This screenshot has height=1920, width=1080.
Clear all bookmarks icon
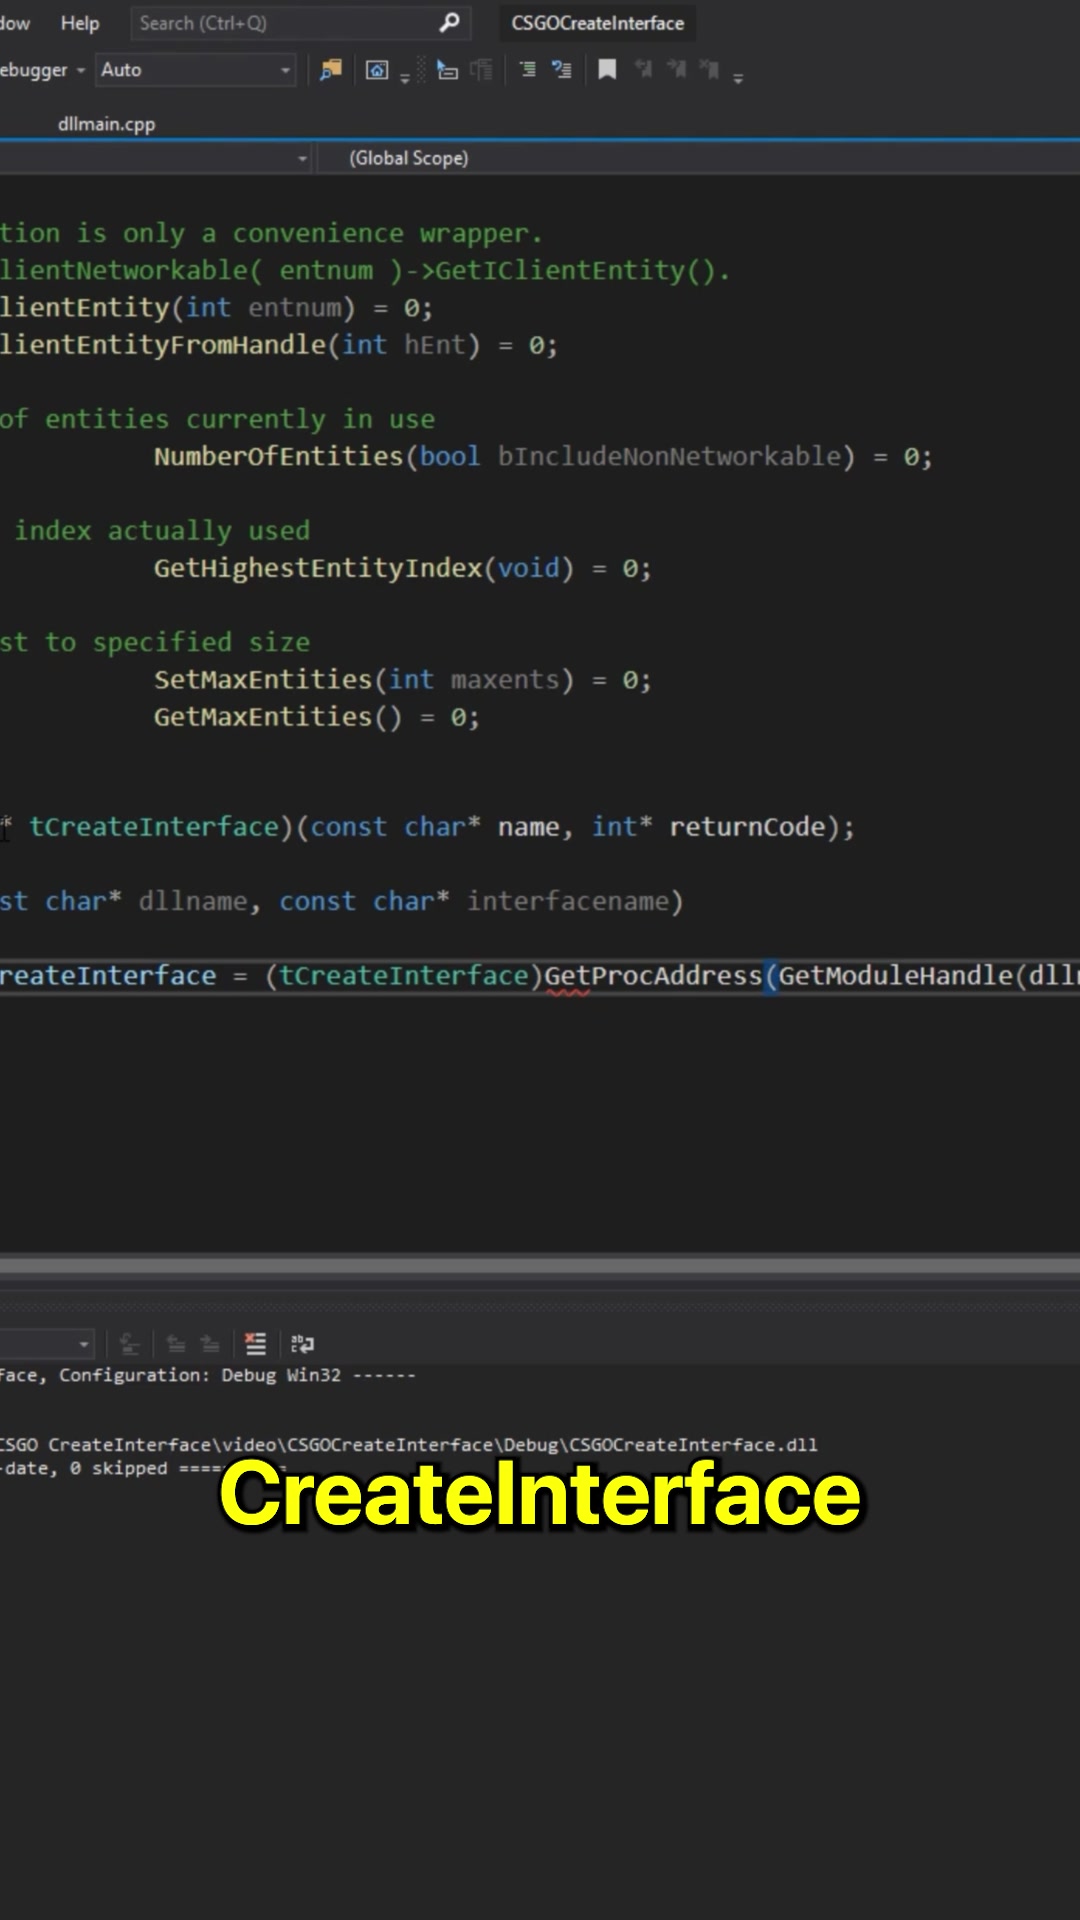point(709,69)
